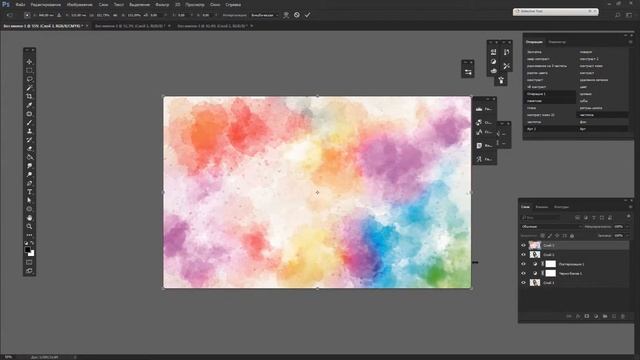Toggle lock all layer attributes
This screenshot has width=640, height=360.
572,236
